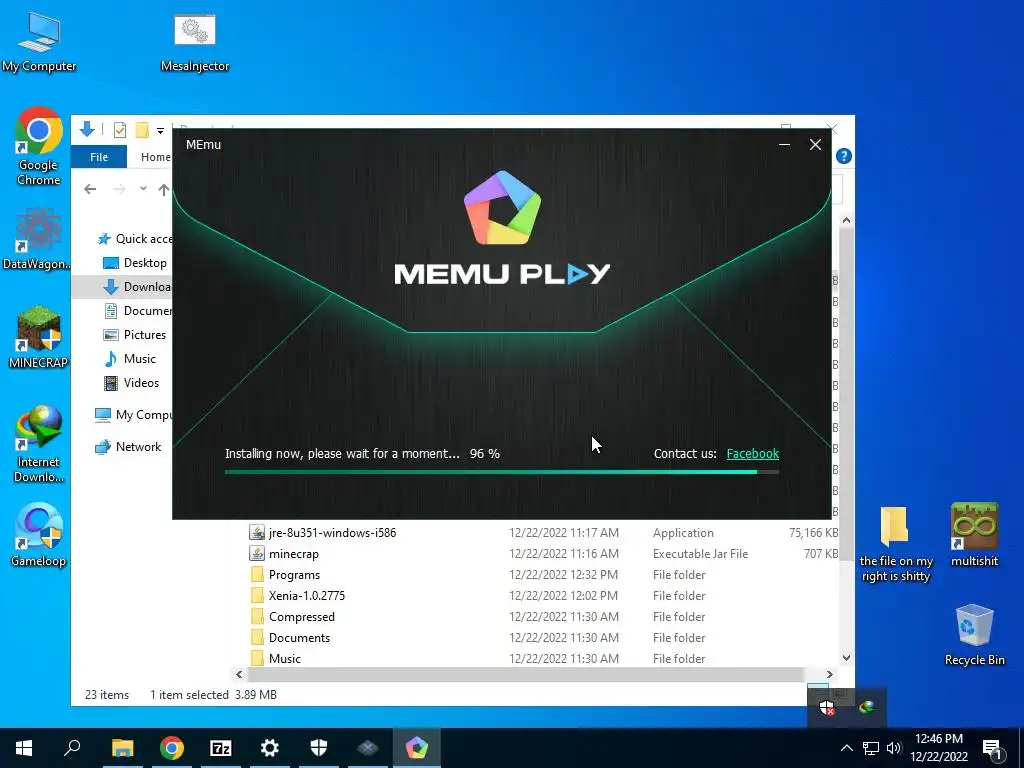The width and height of the screenshot is (1024, 768).
Task: Select the Compressed folder row
Action: point(542,616)
